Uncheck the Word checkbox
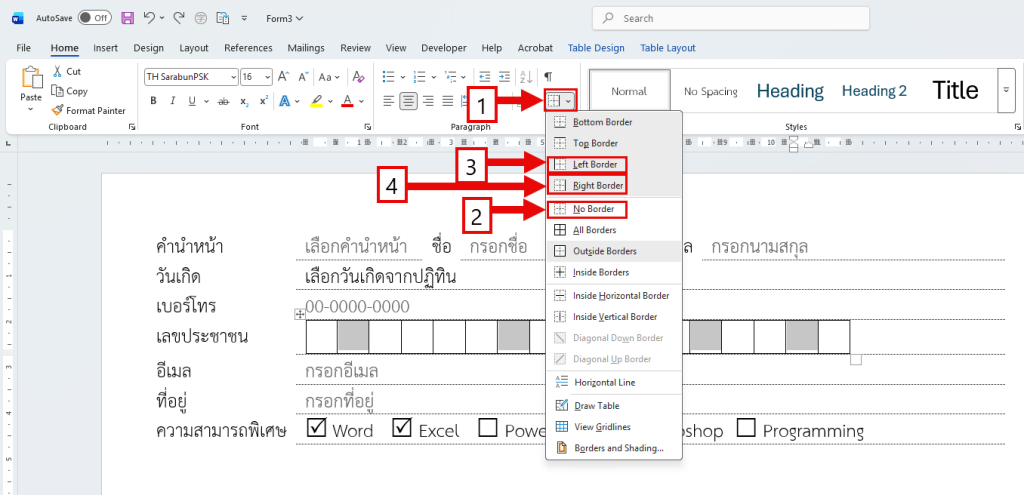 tap(317, 428)
